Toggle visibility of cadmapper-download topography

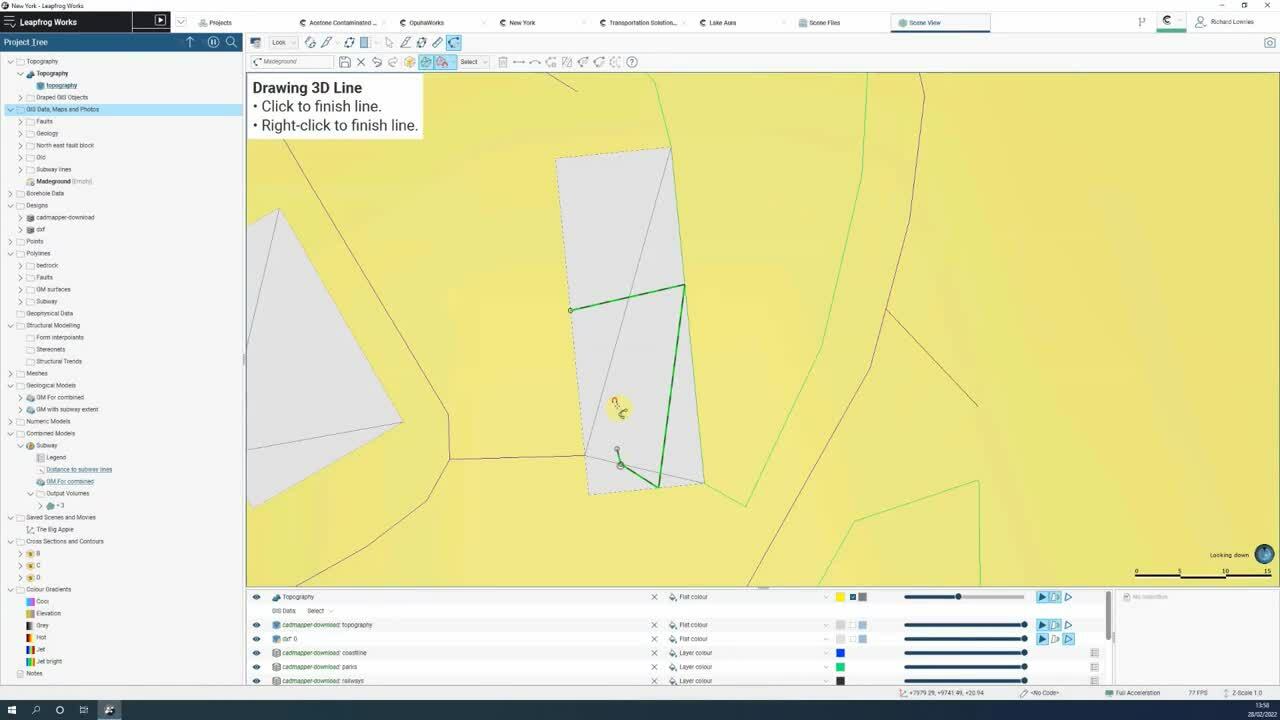256,625
